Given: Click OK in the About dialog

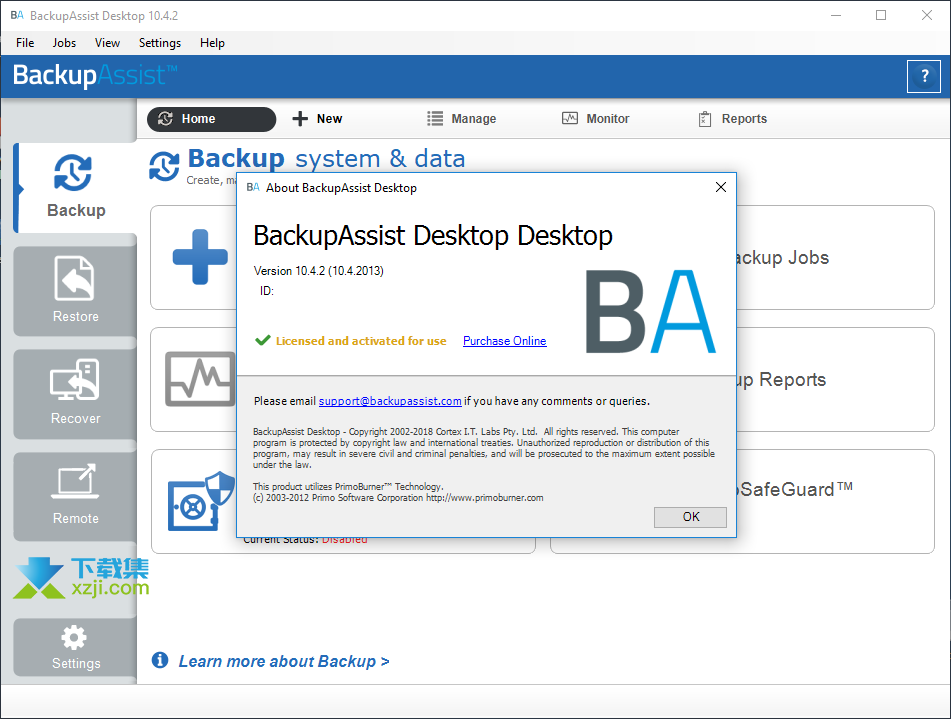Looking at the screenshot, I should 690,517.
